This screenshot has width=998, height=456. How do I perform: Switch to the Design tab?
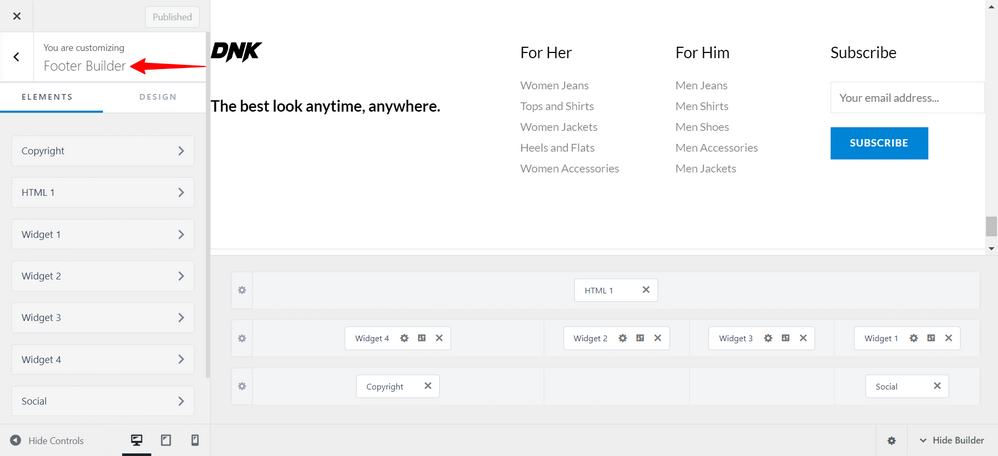pyautogui.click(x=158, y=97)
